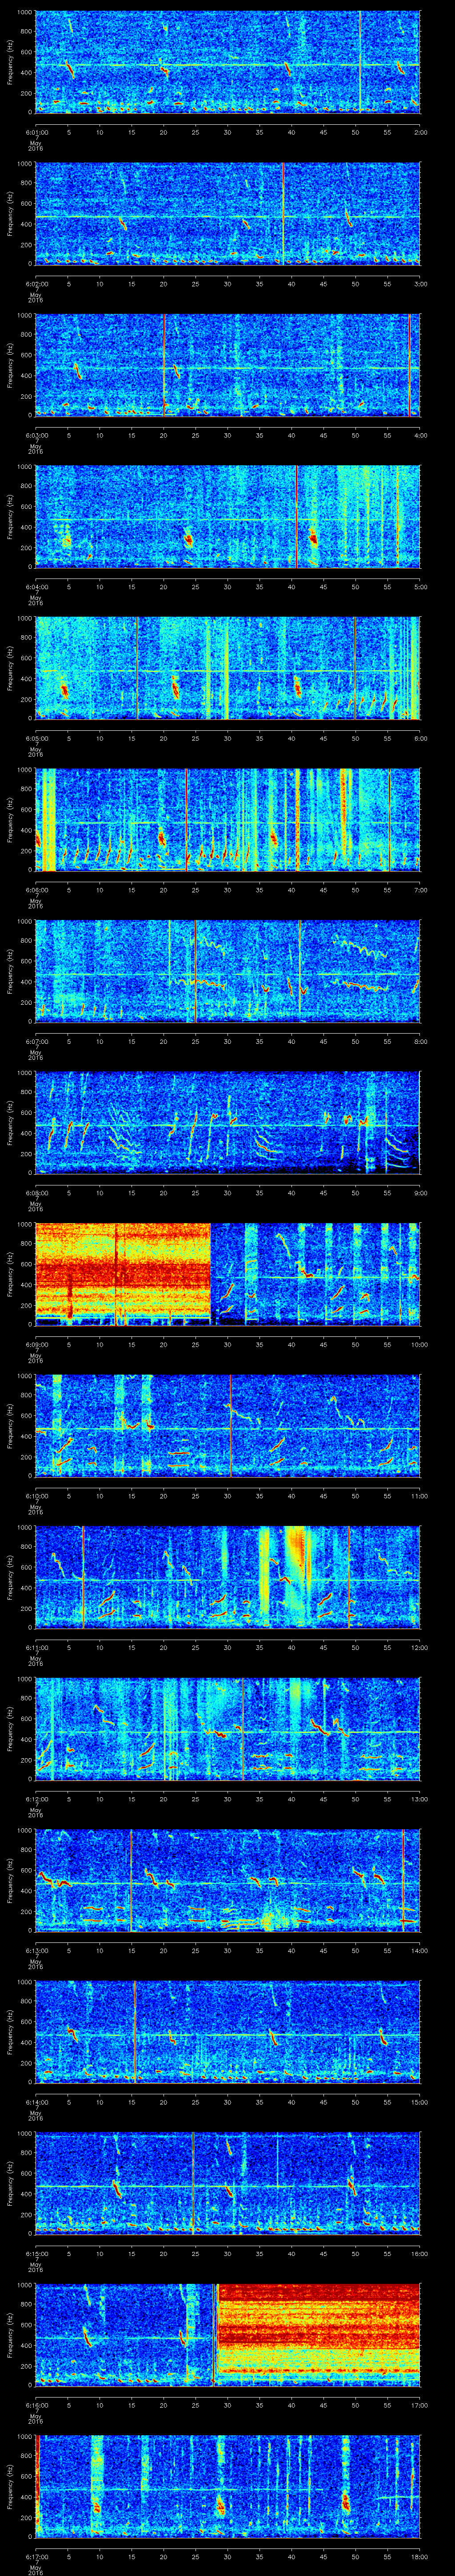Image resolution: width=455 pixels, height=2576 pixels.
Task: Select the spectrogram panel starting at 6:11:00
Action: tap(228, 1577)
